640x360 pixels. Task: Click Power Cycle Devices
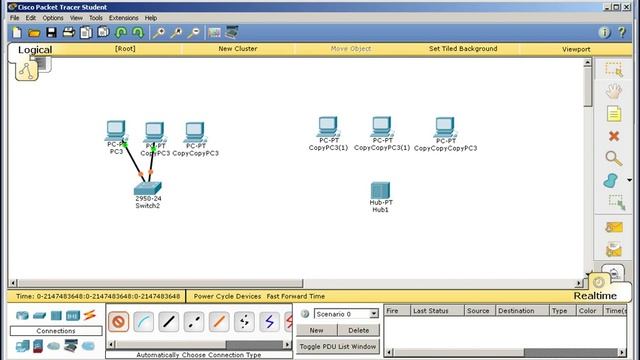point(227,296)
